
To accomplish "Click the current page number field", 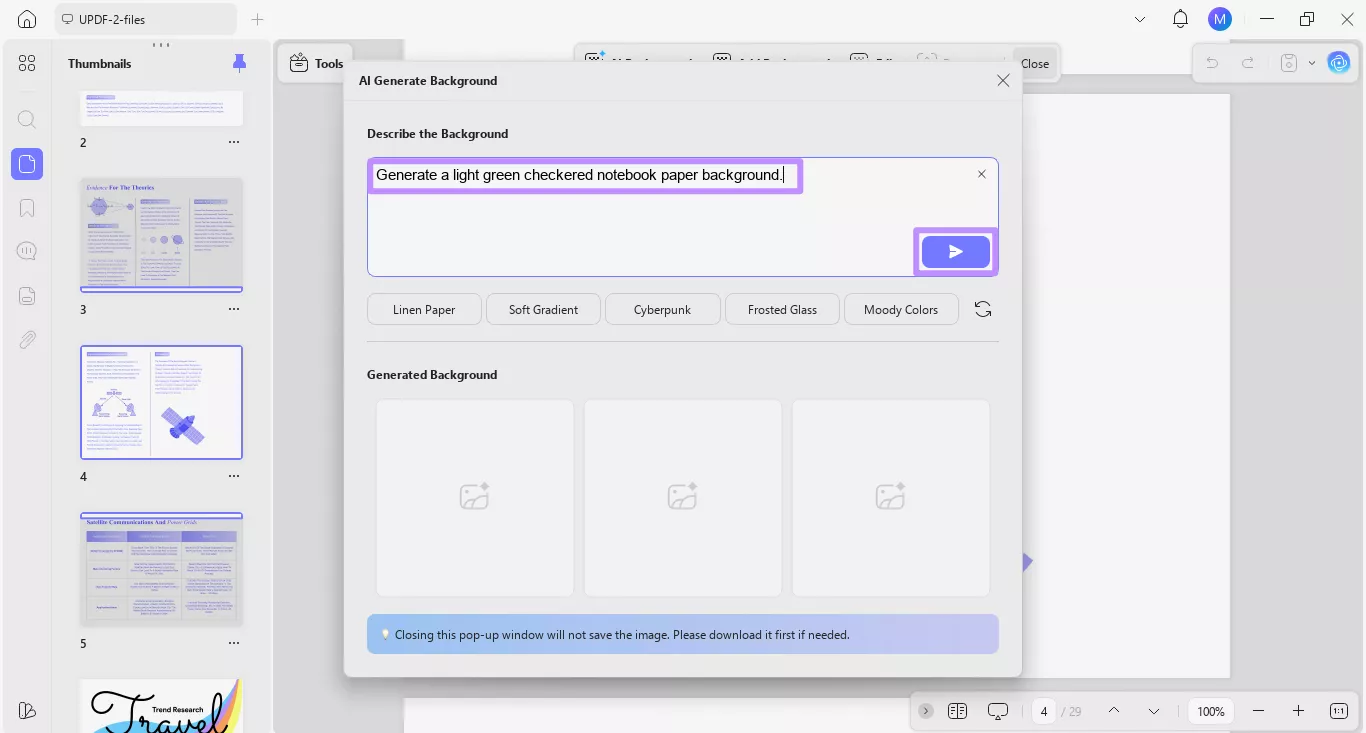I will tap(1044, 711).
